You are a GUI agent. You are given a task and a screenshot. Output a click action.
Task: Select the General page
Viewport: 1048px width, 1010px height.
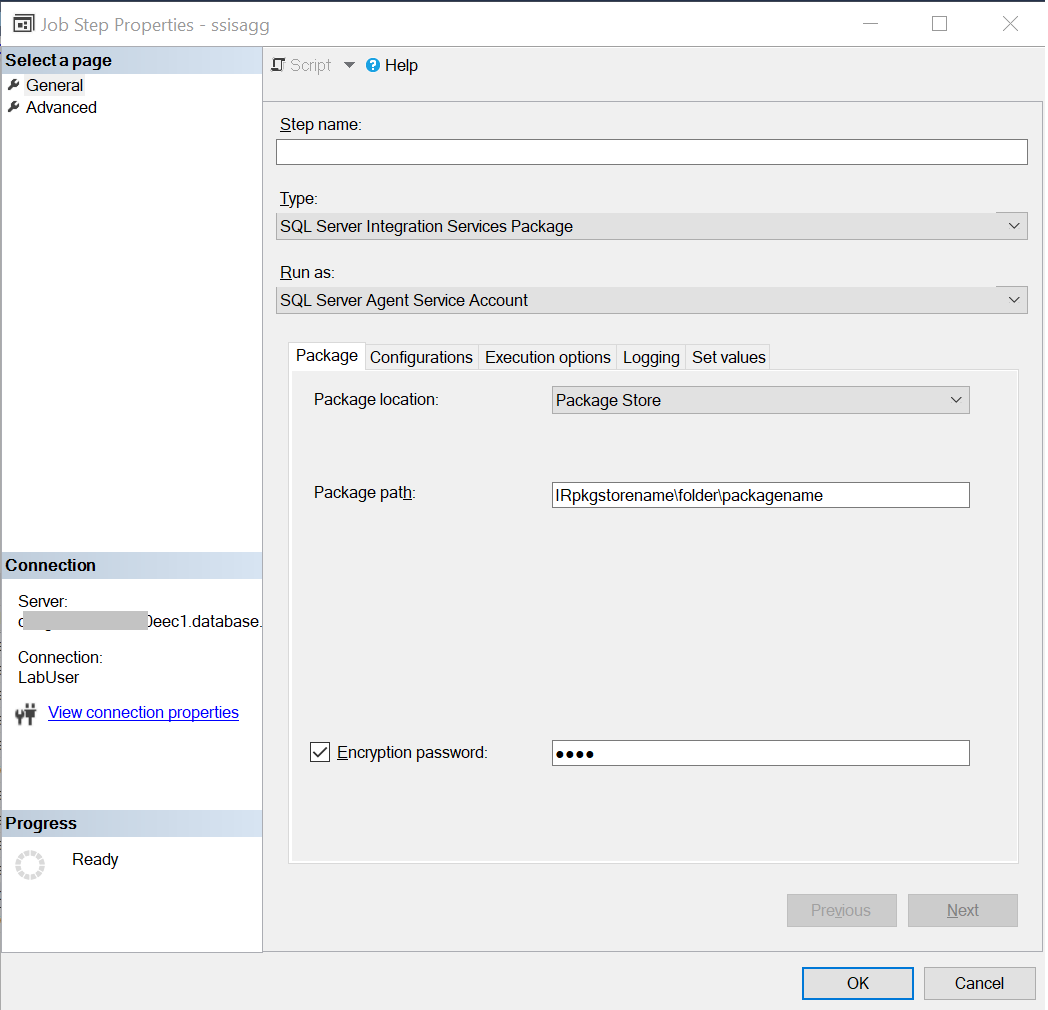click(x=54, y=86)
